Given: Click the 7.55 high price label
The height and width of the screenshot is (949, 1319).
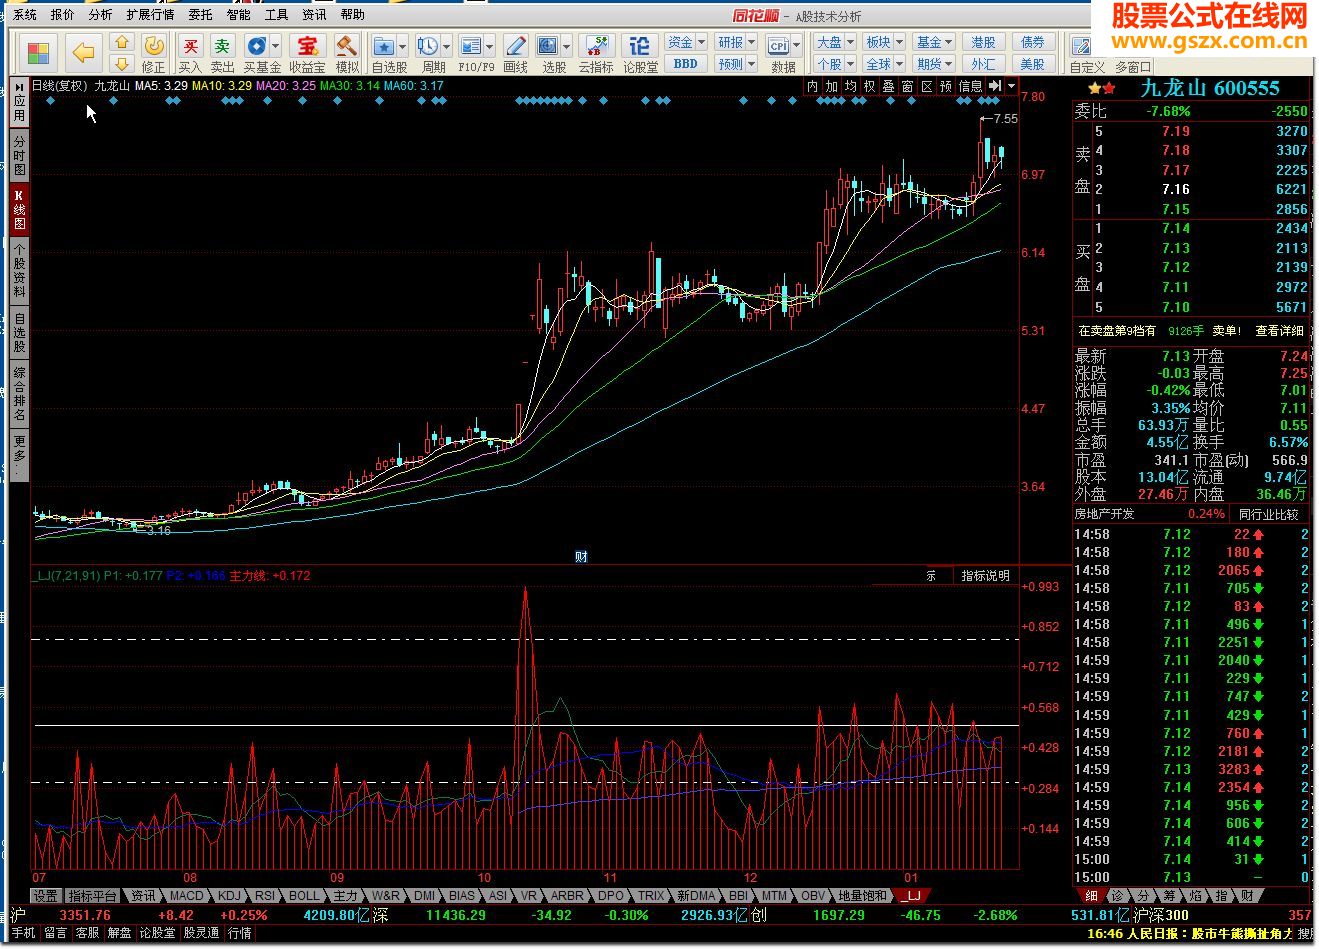Looking at the screenshot, I should [x=1005, y=119].
